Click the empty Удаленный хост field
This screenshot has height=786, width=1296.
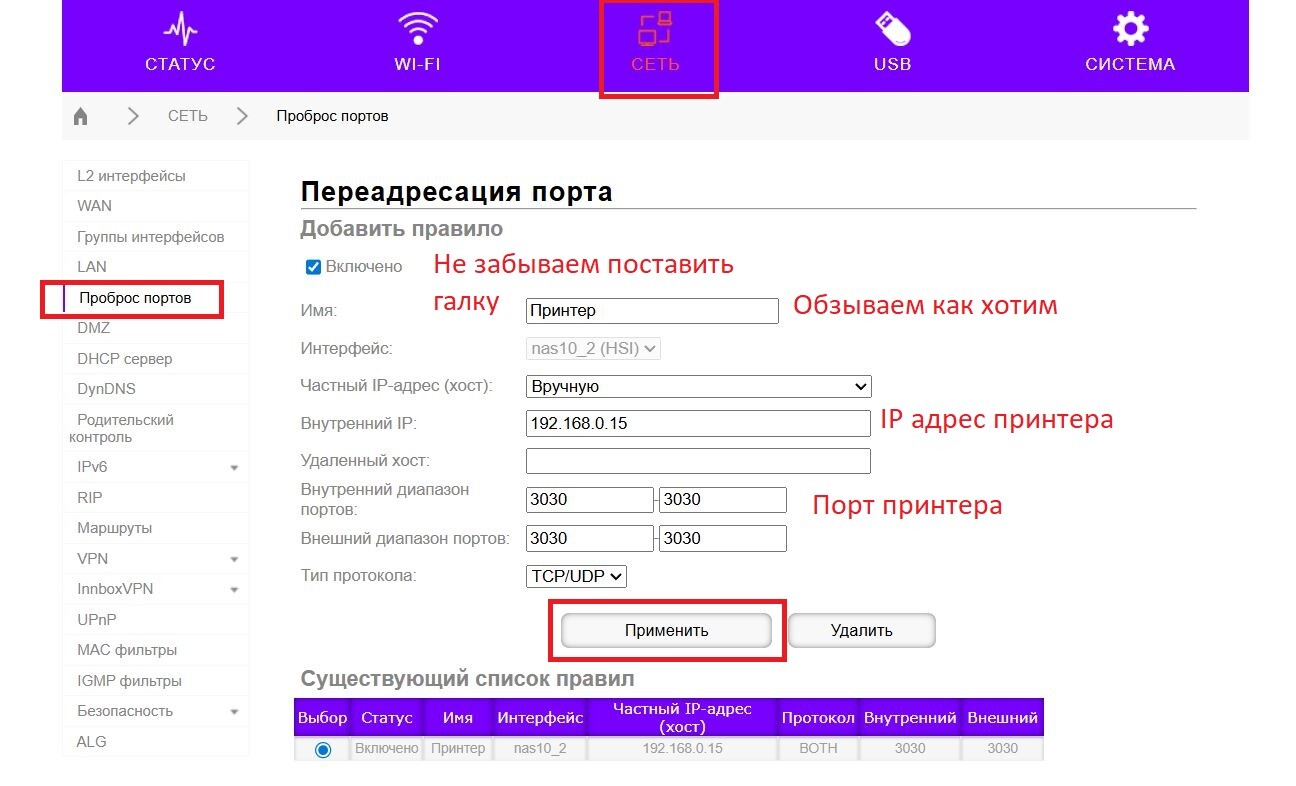pos(698,461)
